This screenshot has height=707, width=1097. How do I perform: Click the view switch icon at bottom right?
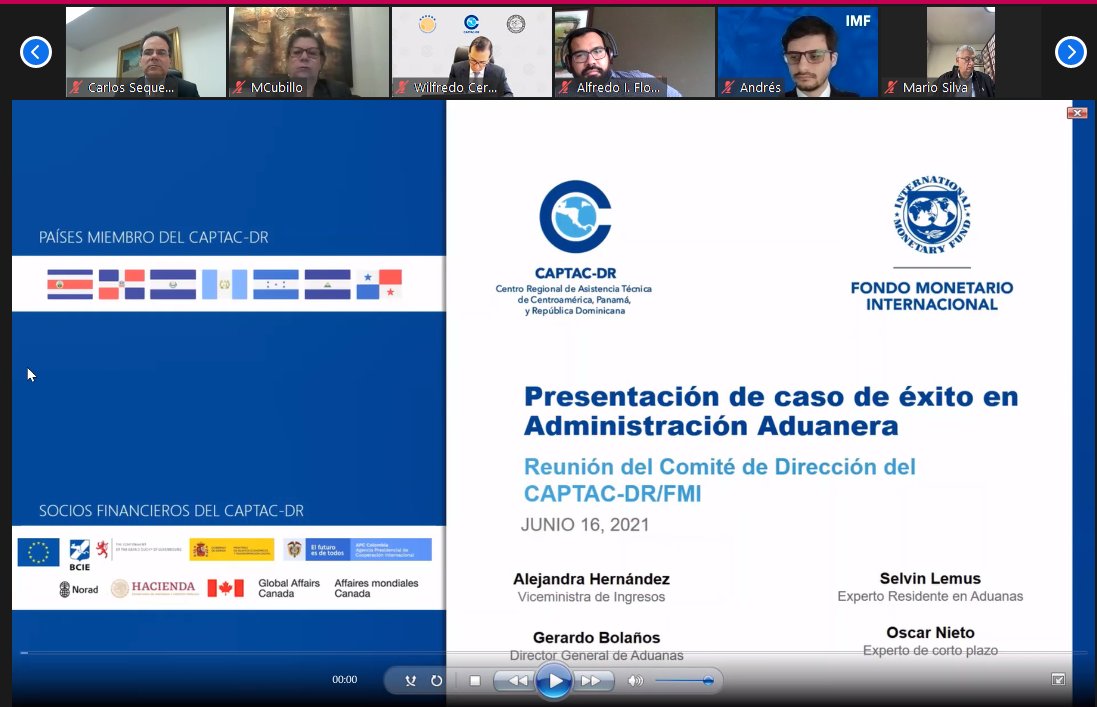[x=1058, y=679]
